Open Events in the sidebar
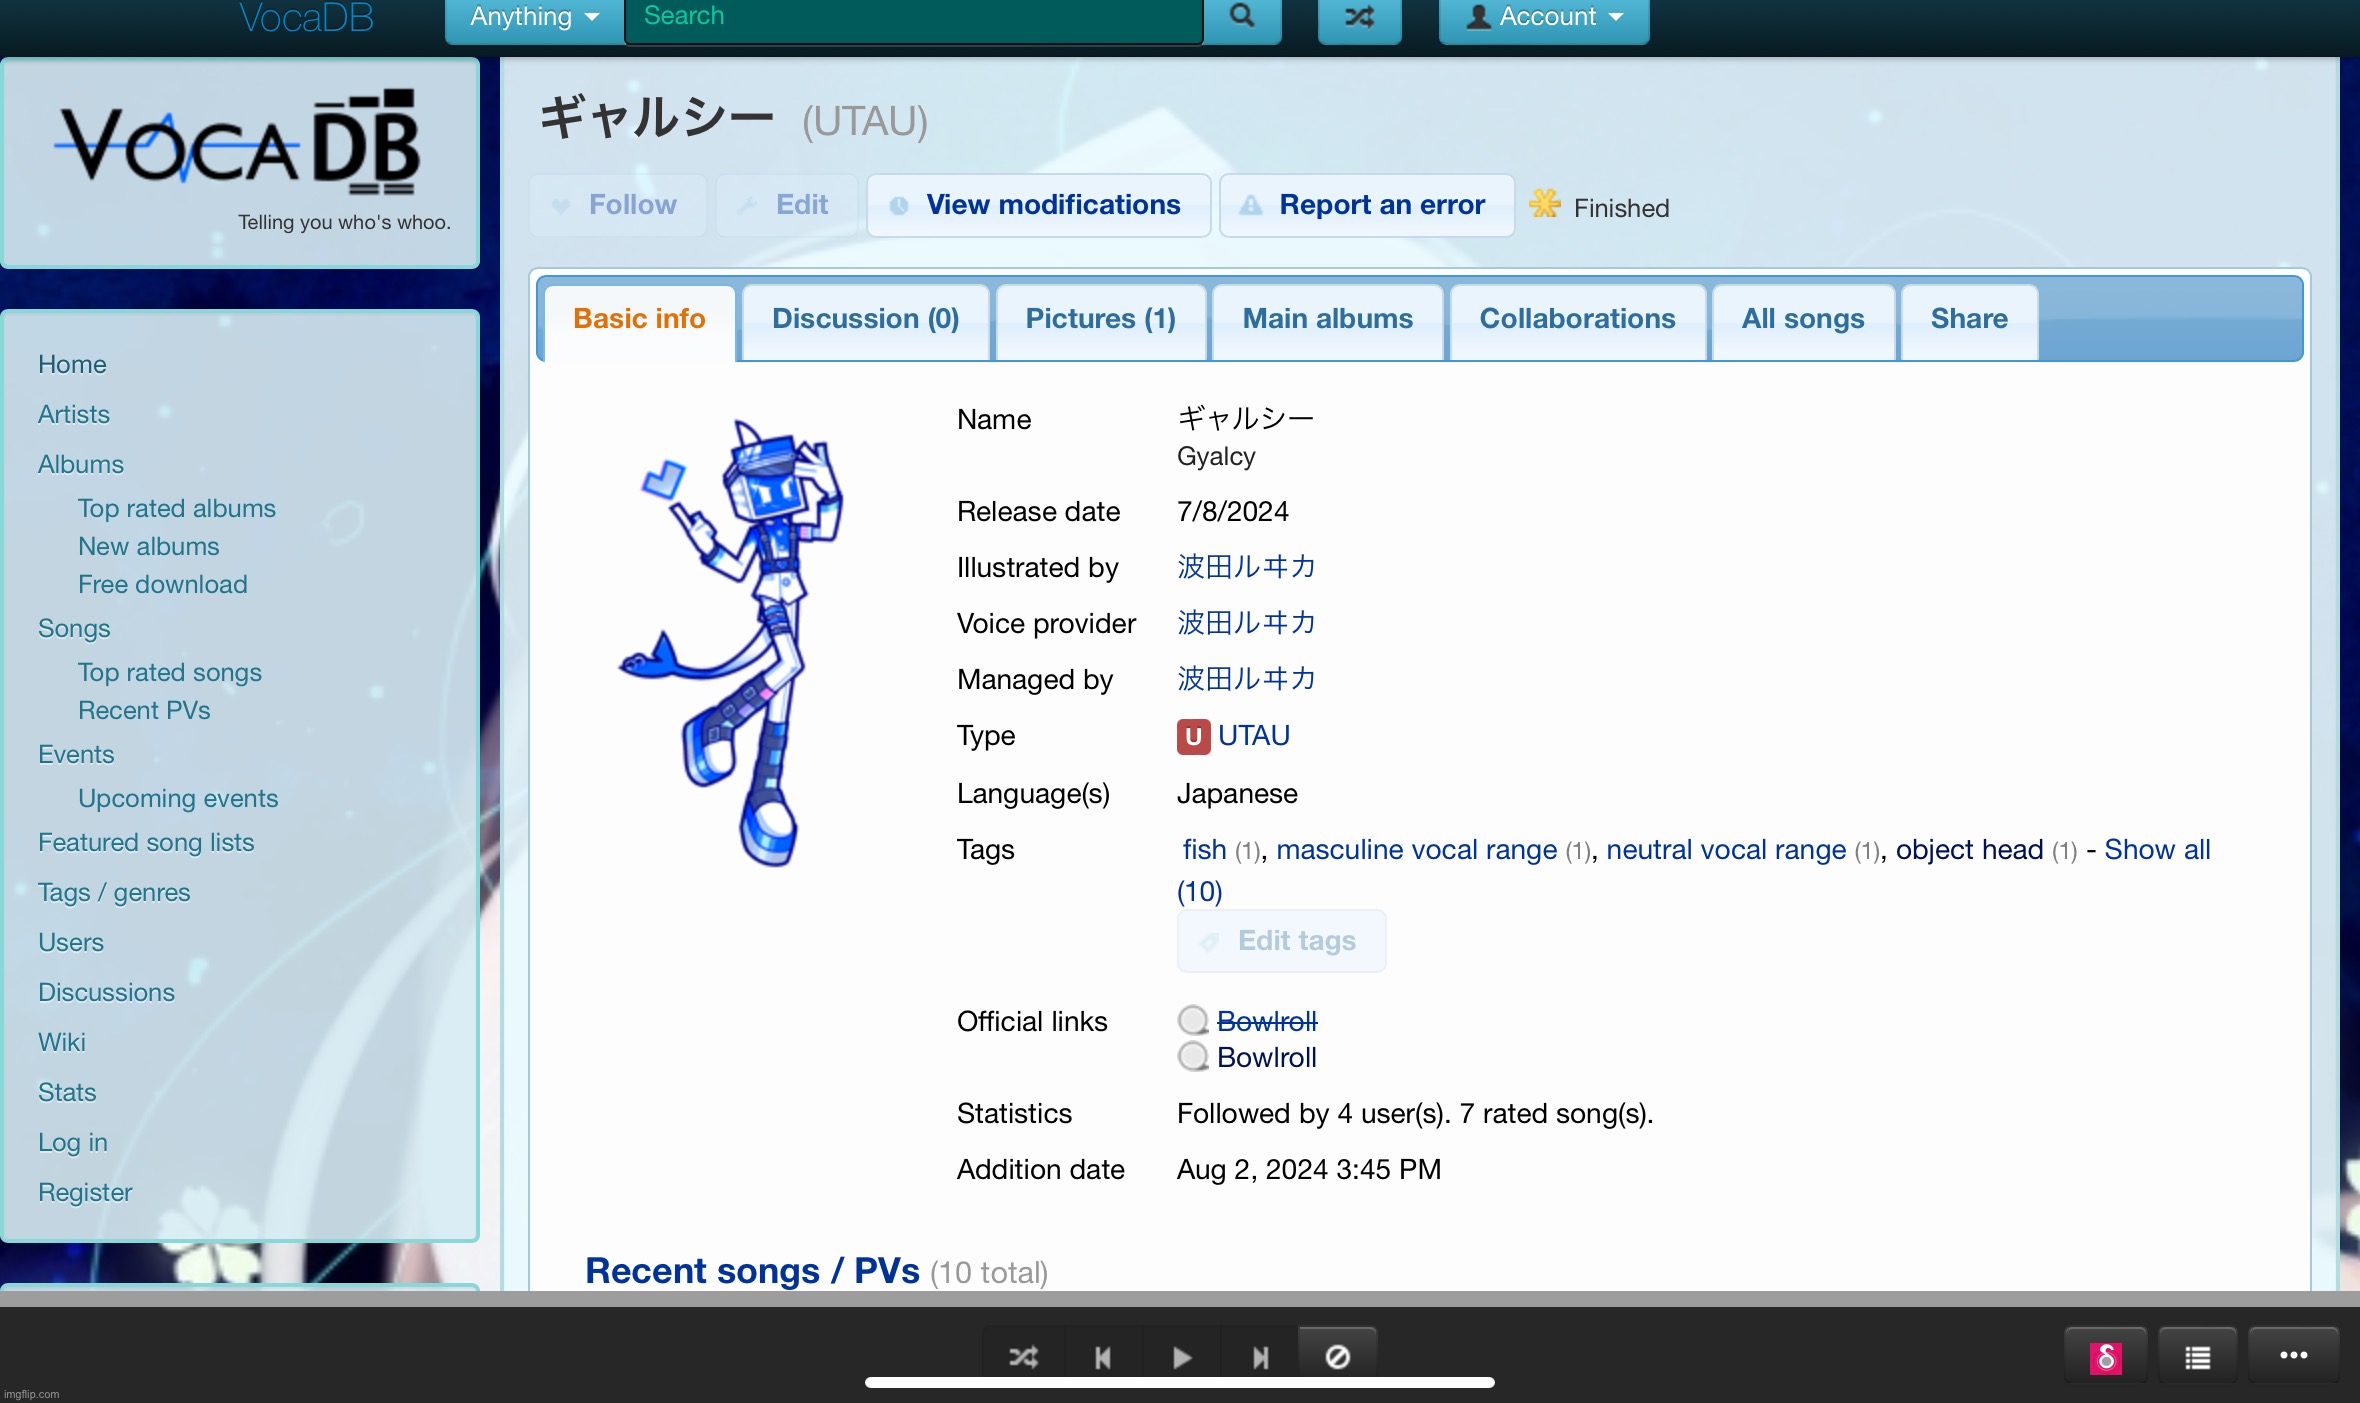Screen dimensions: 2360x1403 coord(76,754)
